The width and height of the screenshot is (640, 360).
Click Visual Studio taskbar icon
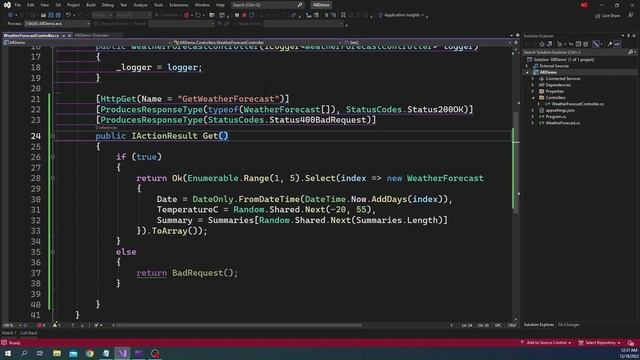coord(122,353)
